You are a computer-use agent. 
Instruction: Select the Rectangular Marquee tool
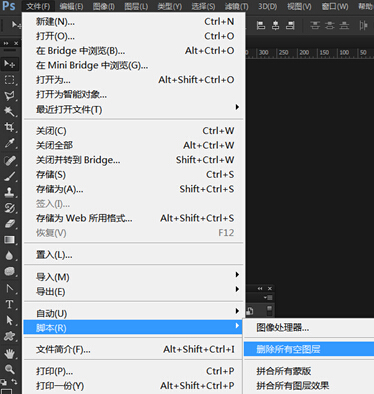pyautogui.click(x=9, y=80)
